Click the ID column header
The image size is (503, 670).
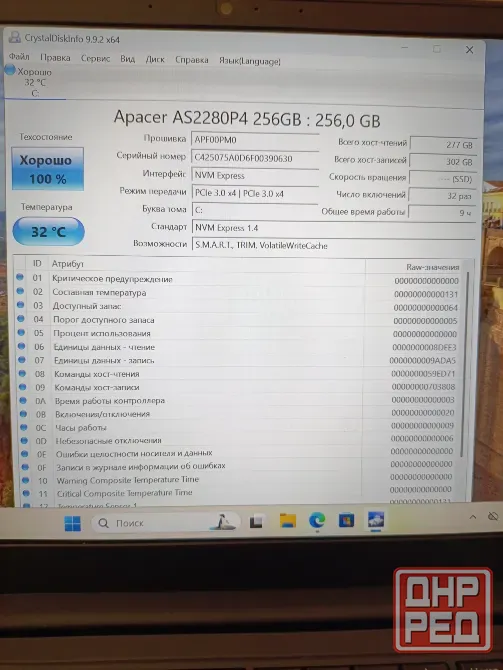point(37,264)
